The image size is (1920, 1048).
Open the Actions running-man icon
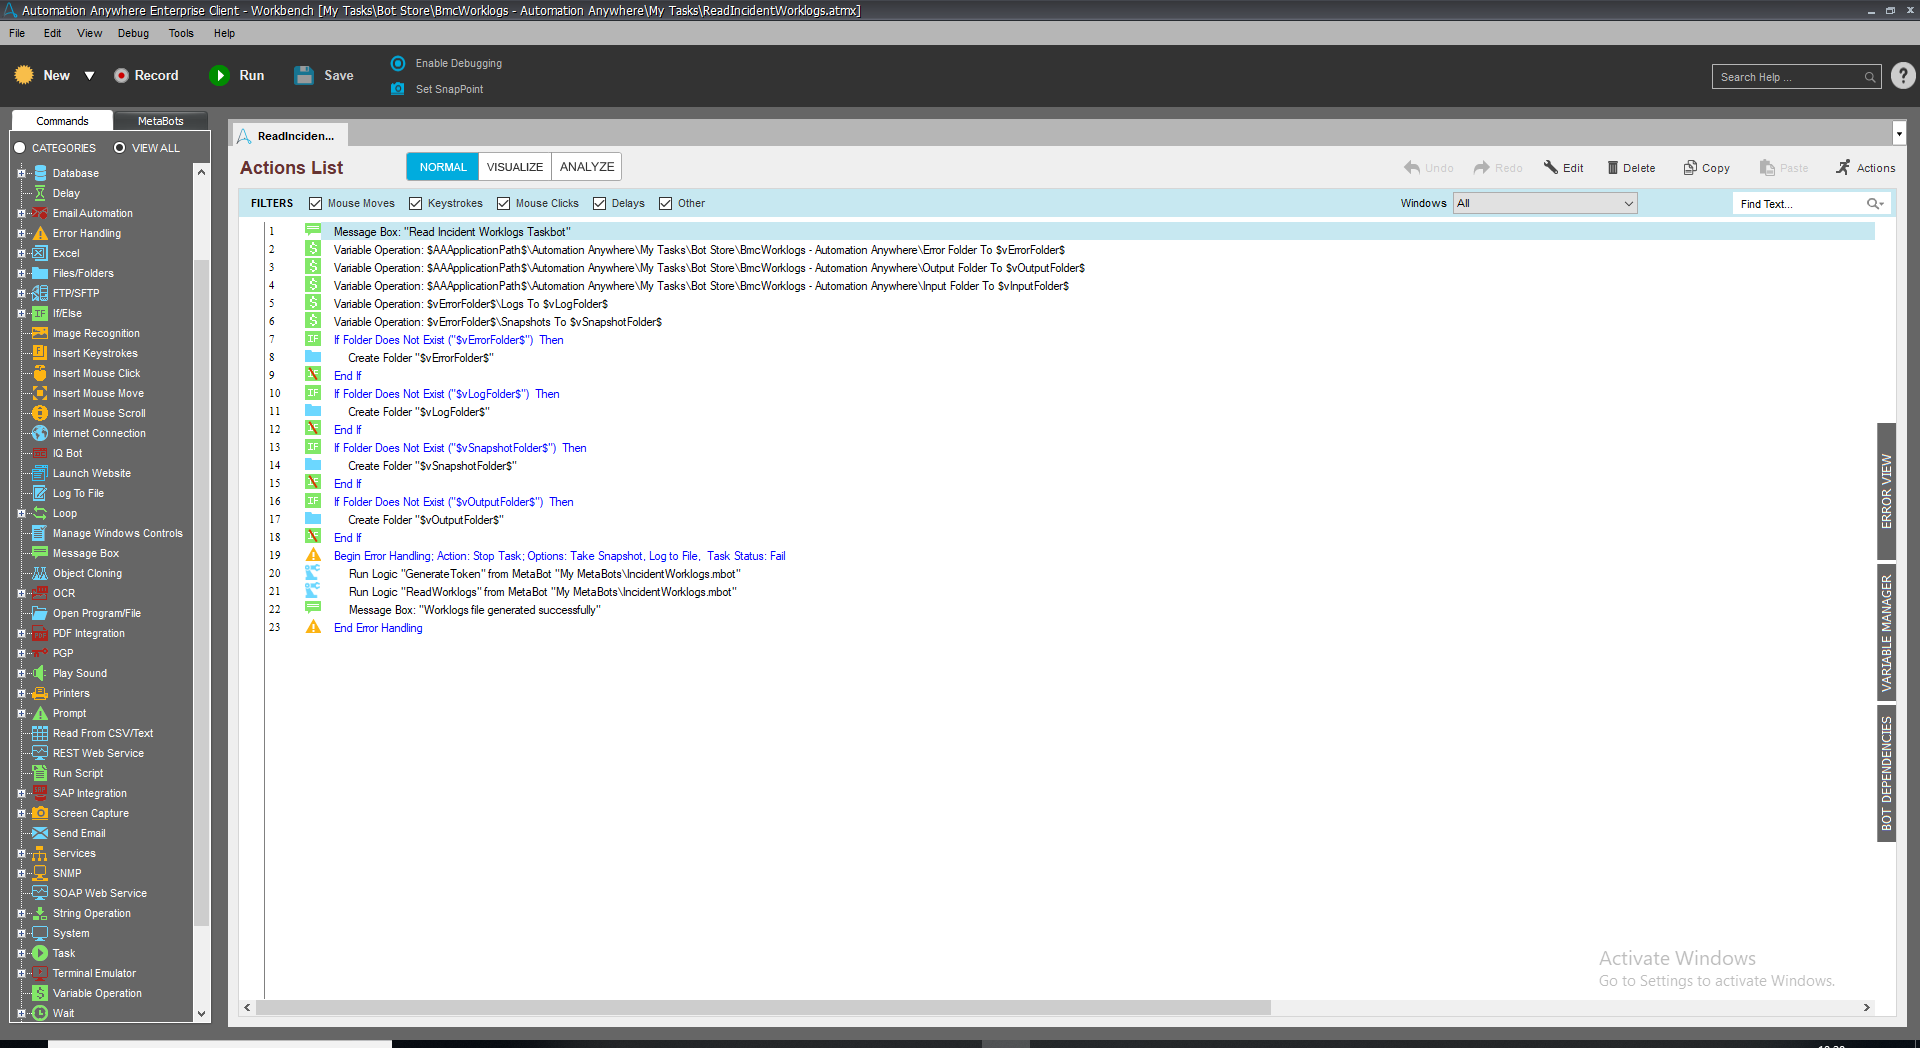pos(1843,168)
